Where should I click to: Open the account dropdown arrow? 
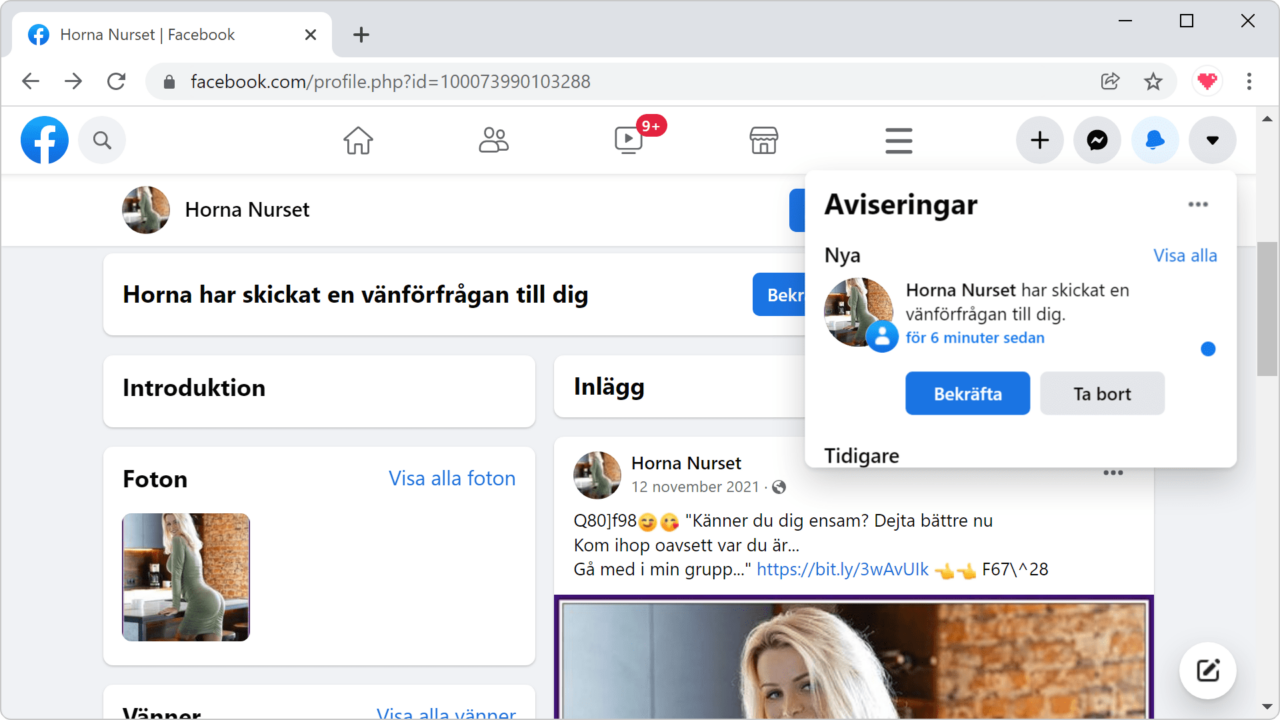click(x=1212, y=141)
